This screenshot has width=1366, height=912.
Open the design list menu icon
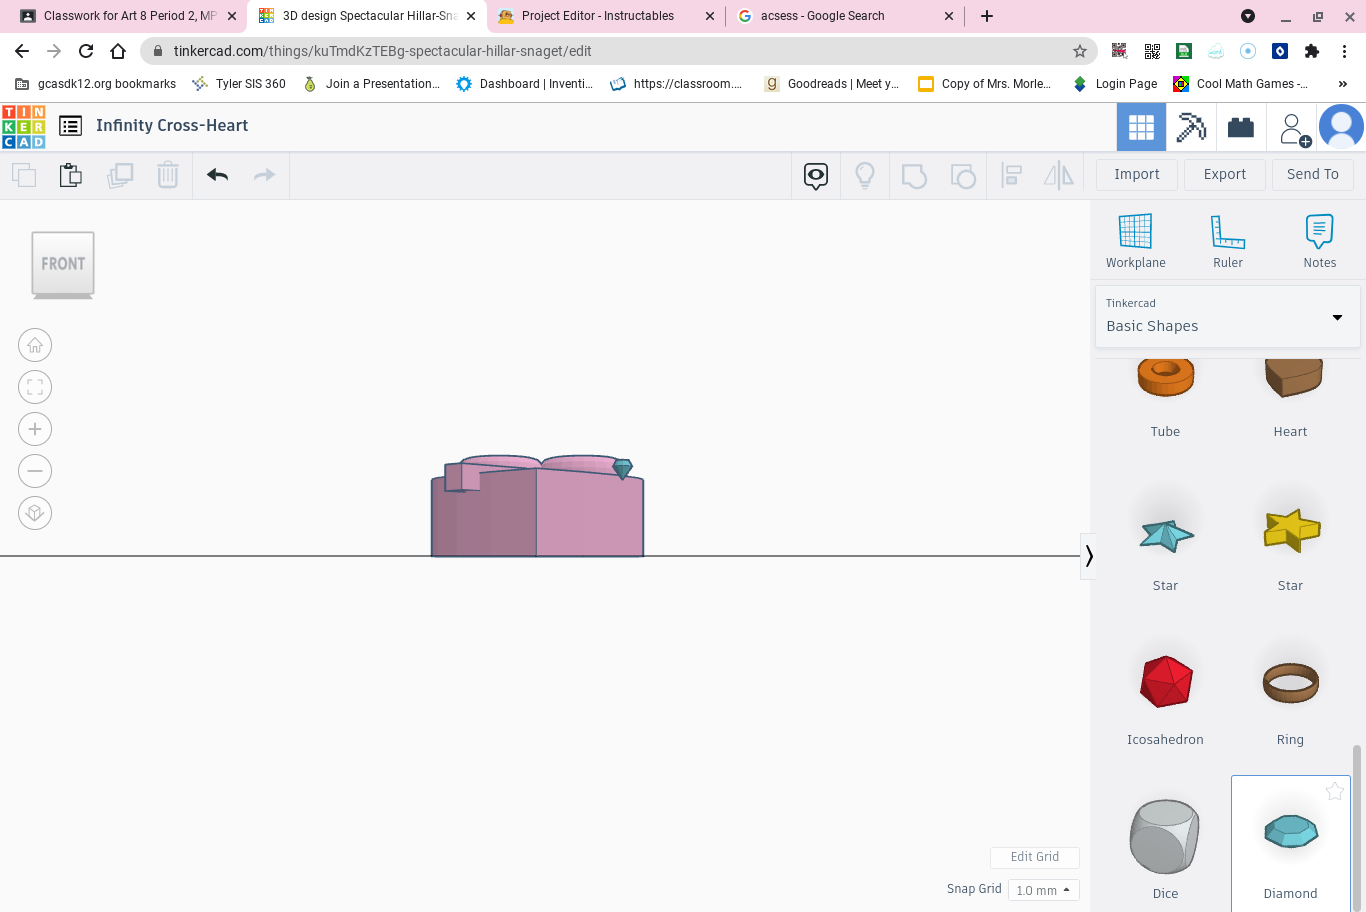[70, 126]
